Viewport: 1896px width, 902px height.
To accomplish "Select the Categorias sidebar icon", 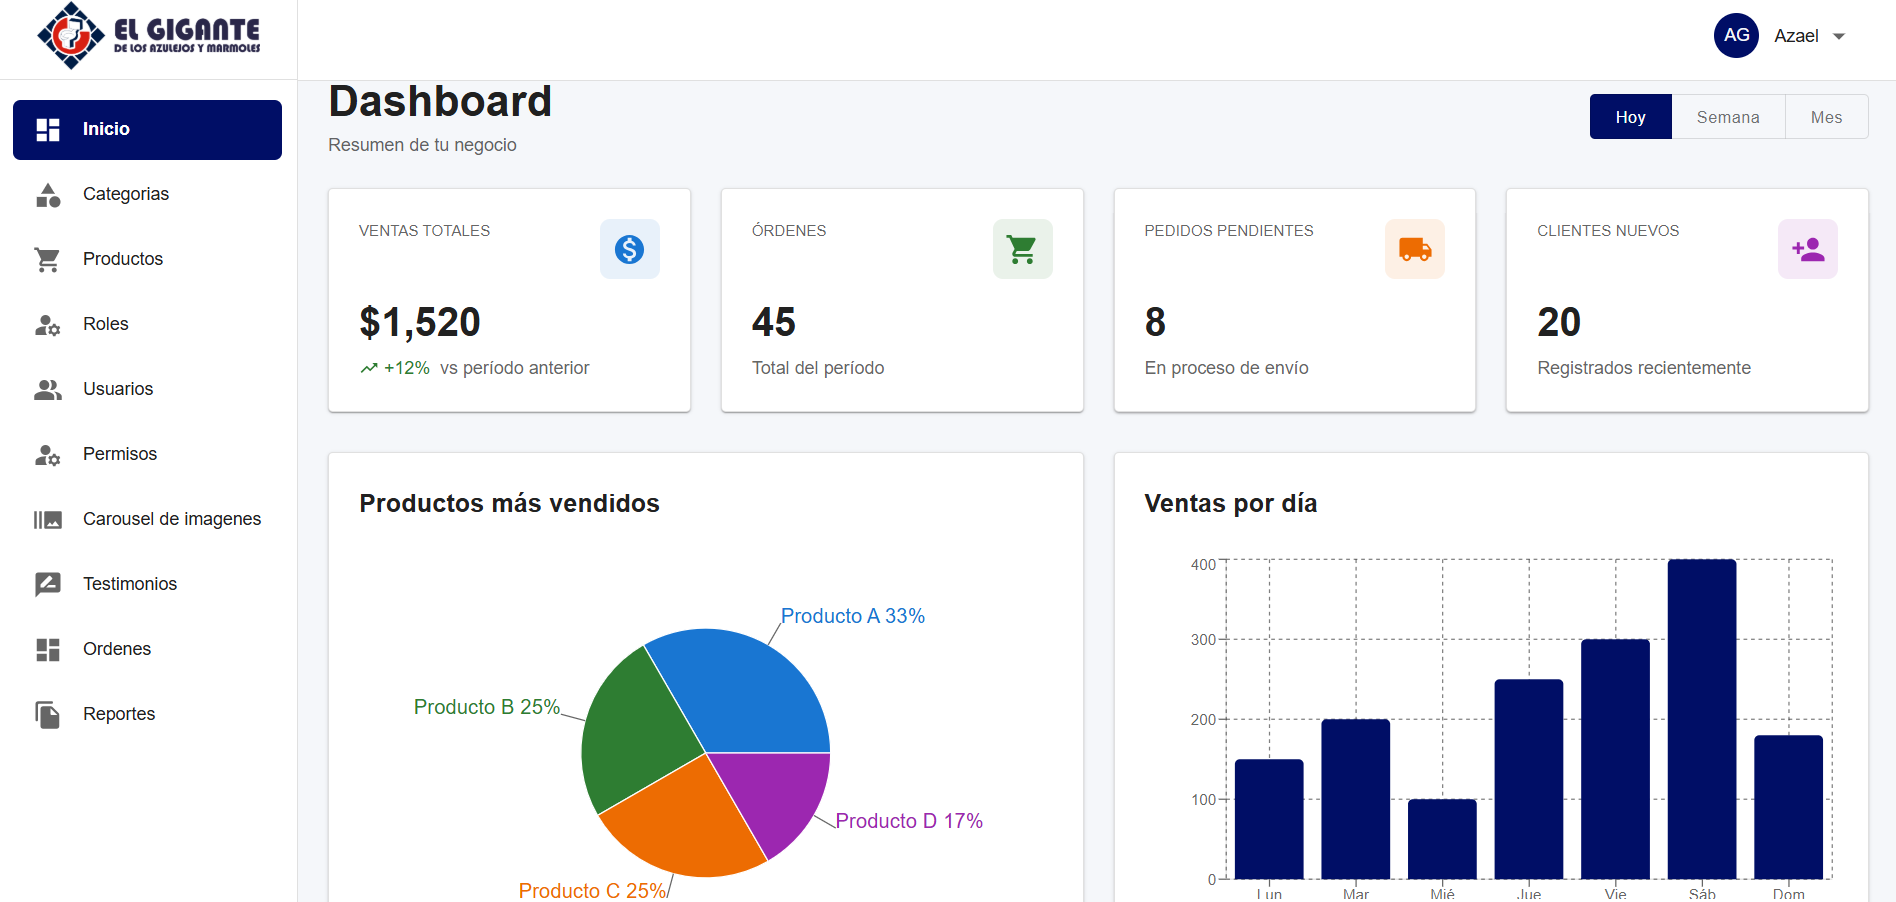I will 47,194.
